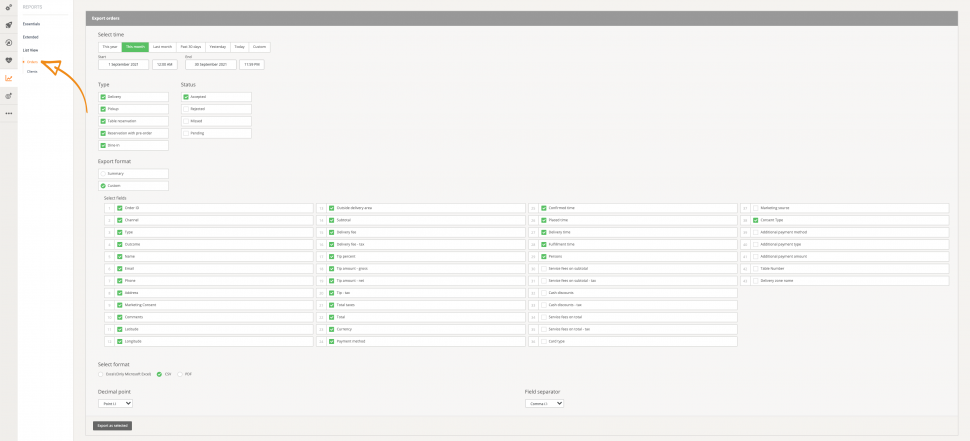This screenshot has width=970, height=441.
Task: Click the rocket icon in left sidebar
Action: click(9, 25)
